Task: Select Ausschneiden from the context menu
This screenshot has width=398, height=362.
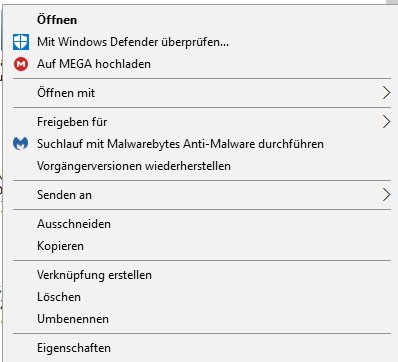Action: click(74, 224)
